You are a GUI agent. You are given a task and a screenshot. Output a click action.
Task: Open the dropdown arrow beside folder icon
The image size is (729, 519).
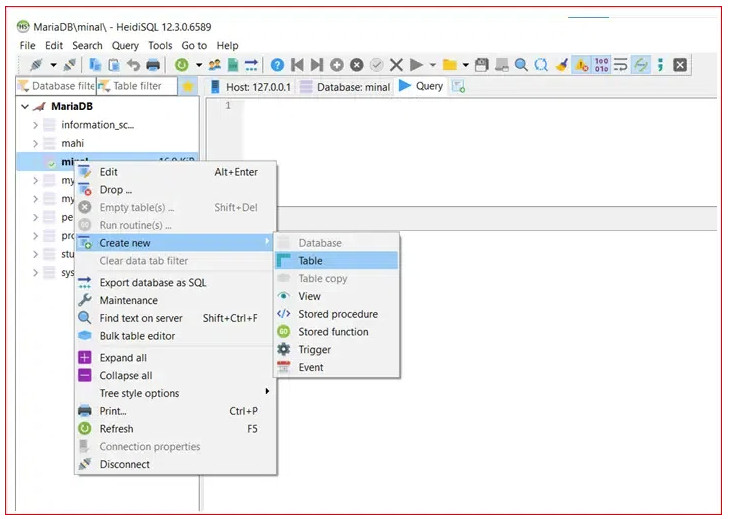(x=465, y=65)
